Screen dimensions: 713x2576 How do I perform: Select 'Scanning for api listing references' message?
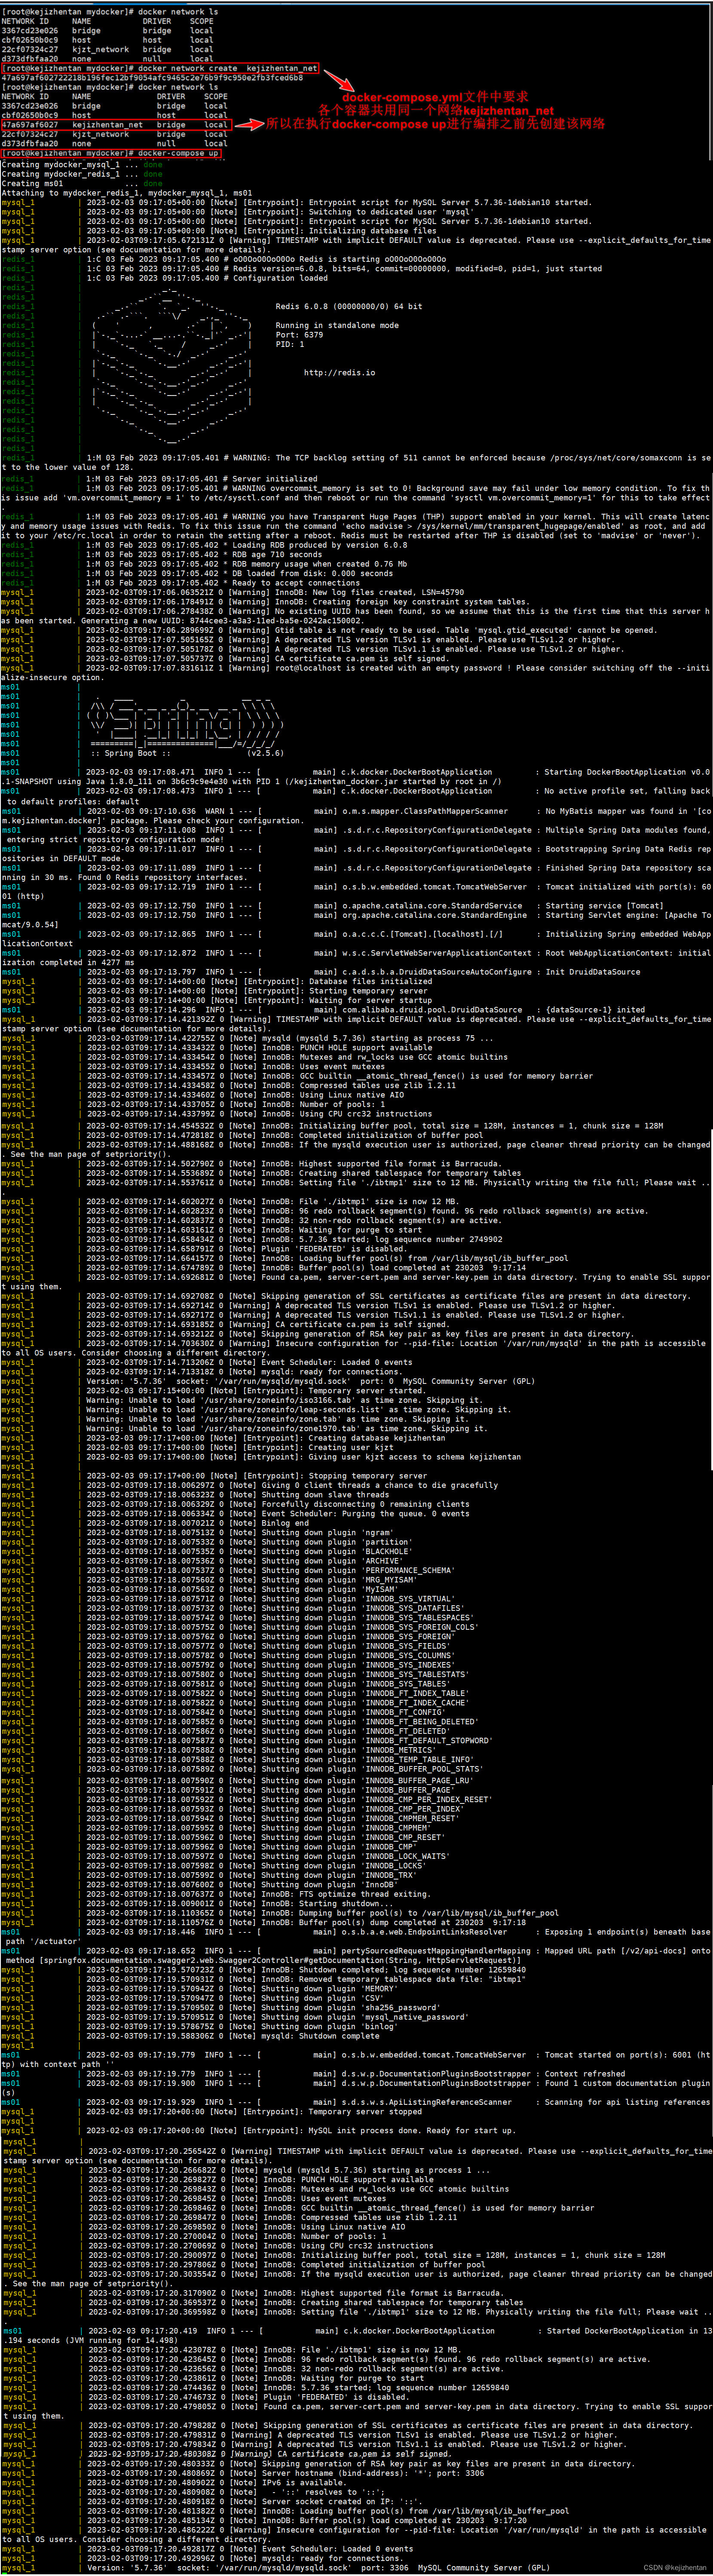coord(627,2101)
